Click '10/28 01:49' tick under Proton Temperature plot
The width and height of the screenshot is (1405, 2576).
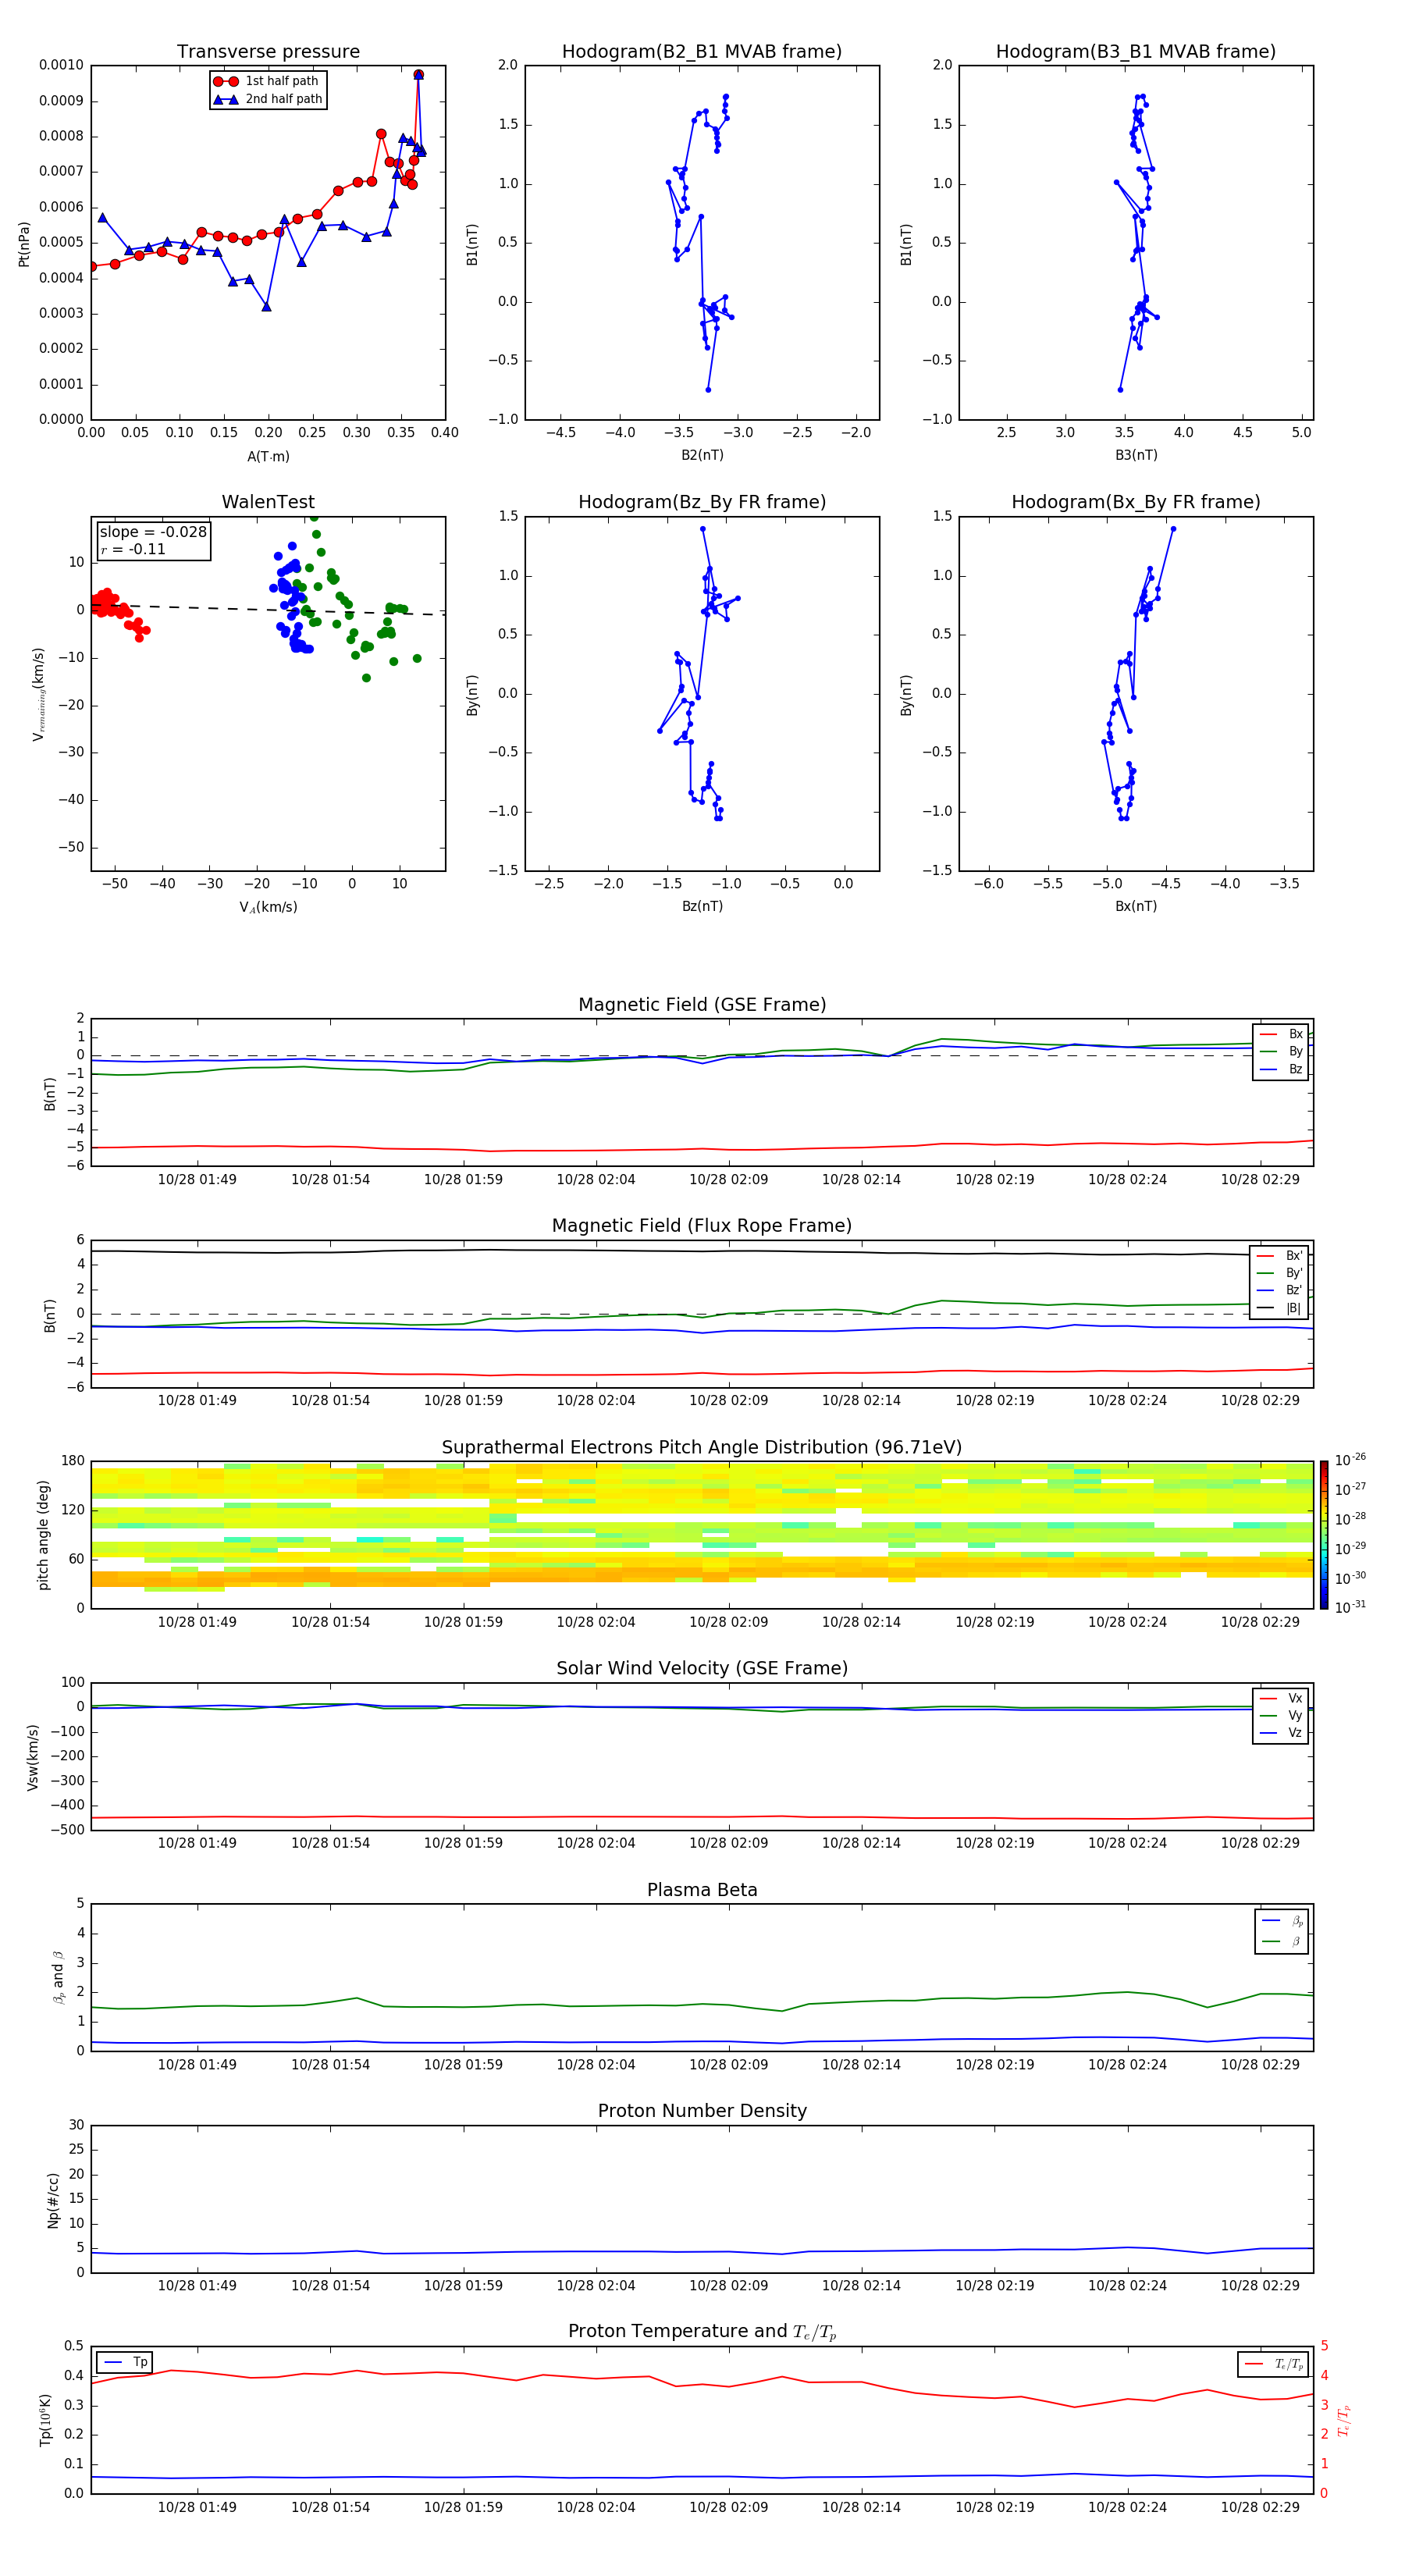coord(197,2507)
